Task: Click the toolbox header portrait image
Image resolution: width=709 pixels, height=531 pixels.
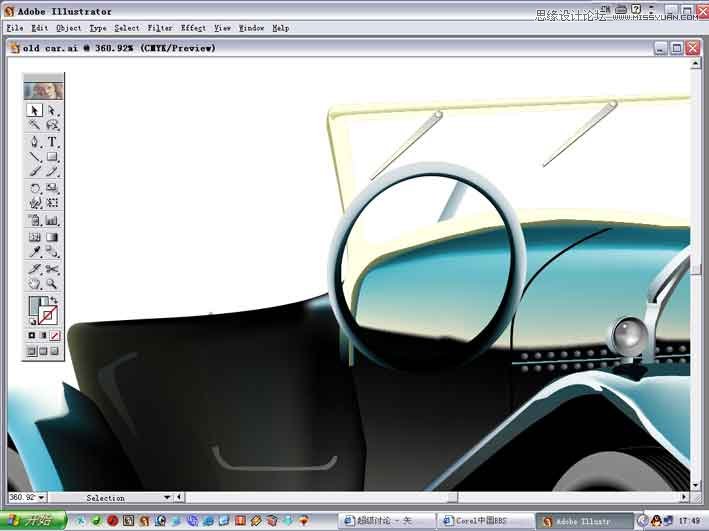Action: point(43,91)
